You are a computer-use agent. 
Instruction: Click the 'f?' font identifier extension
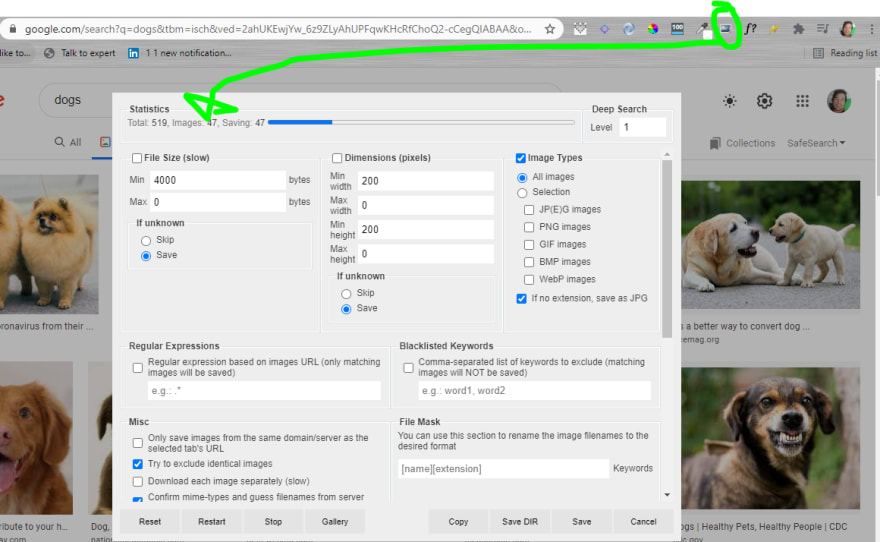click(750, 29)
